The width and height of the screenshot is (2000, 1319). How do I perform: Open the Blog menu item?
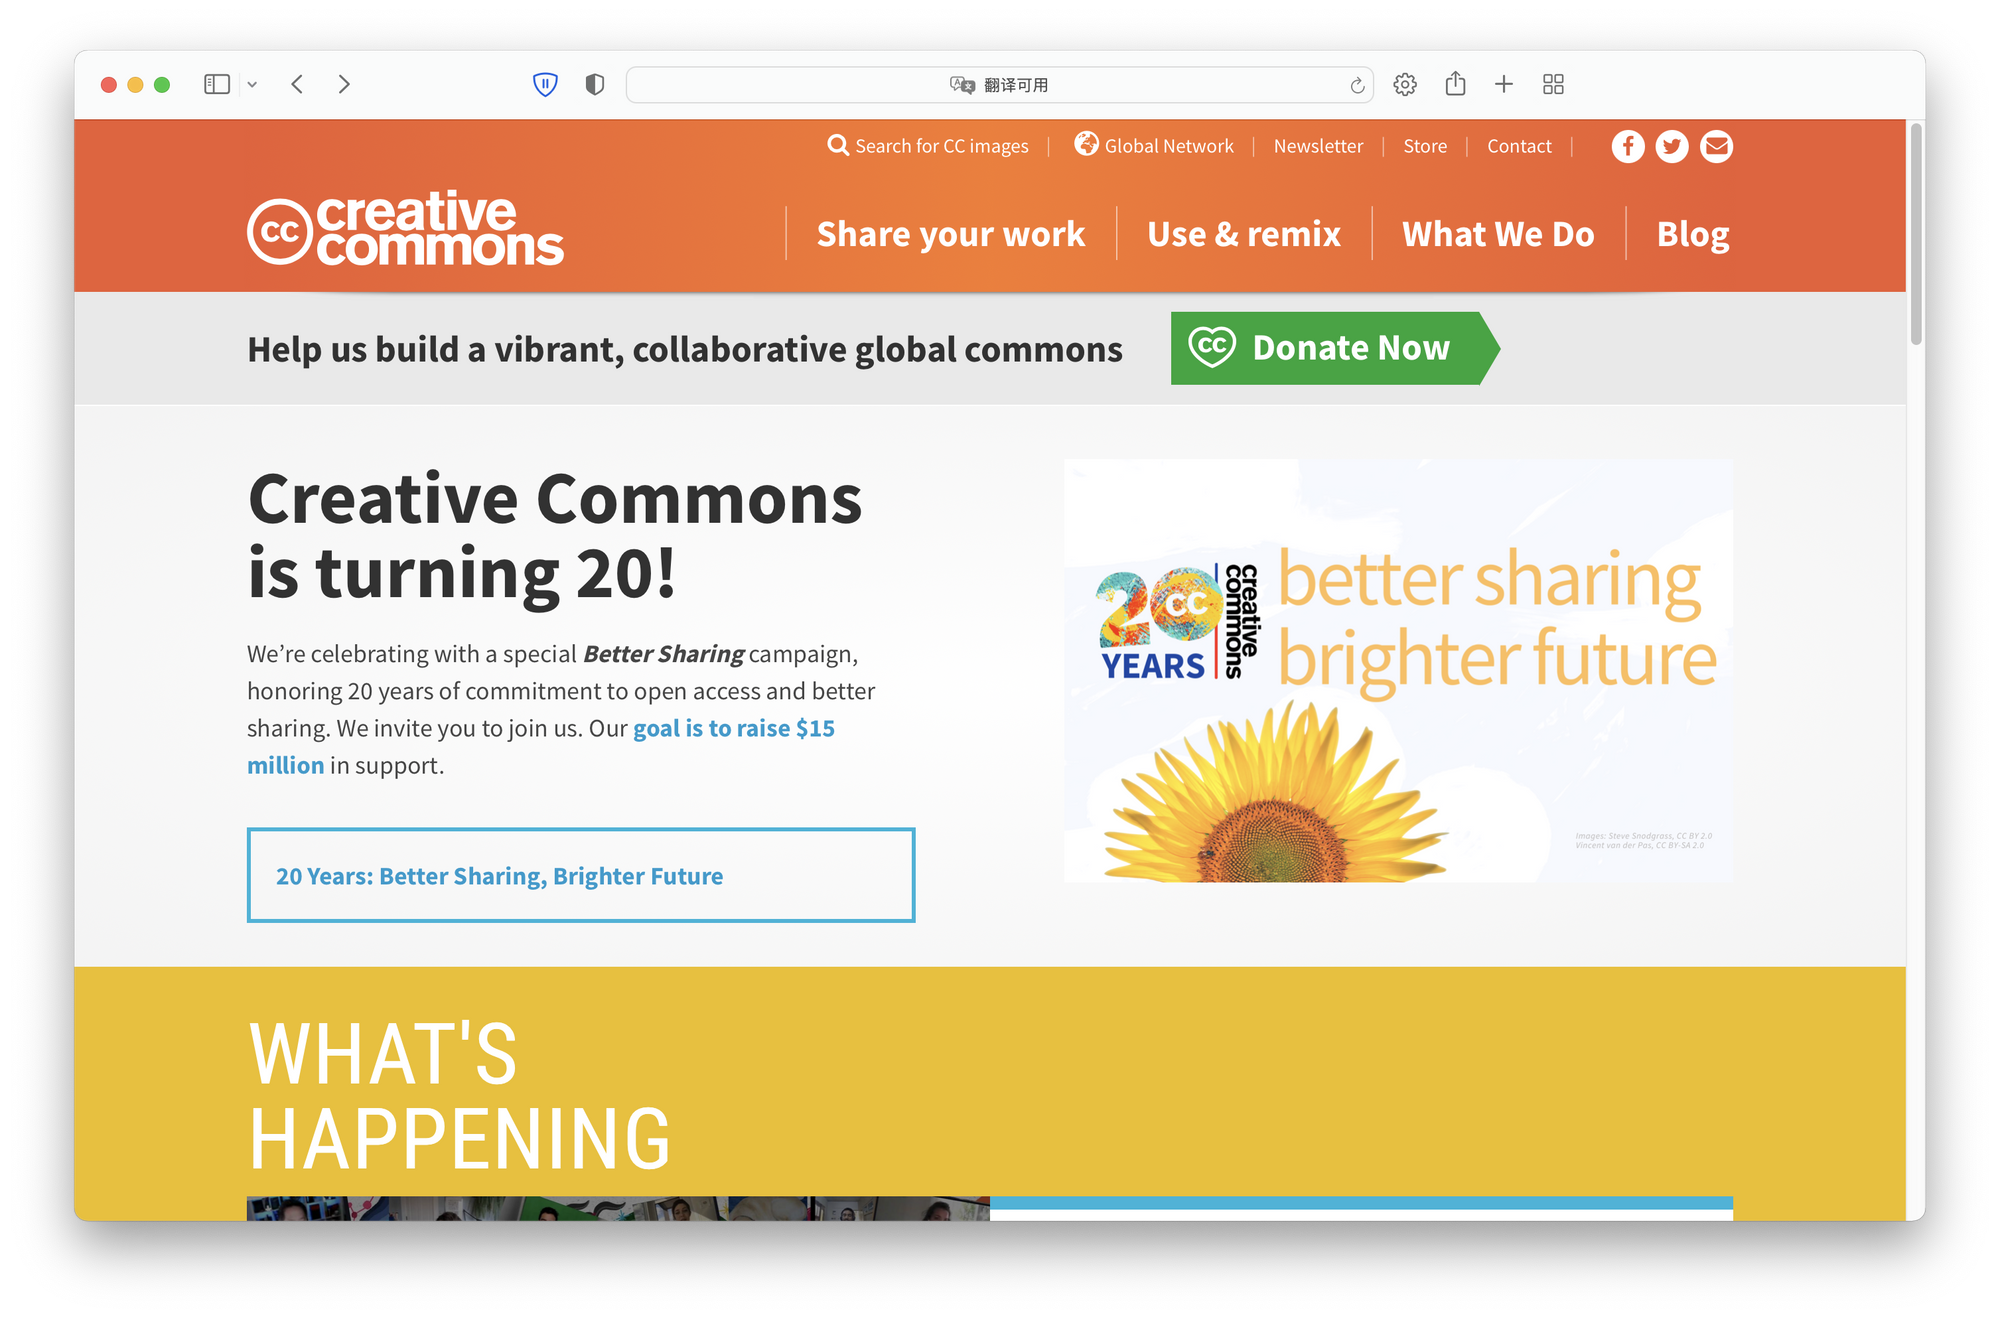[x=1693, y=234]
